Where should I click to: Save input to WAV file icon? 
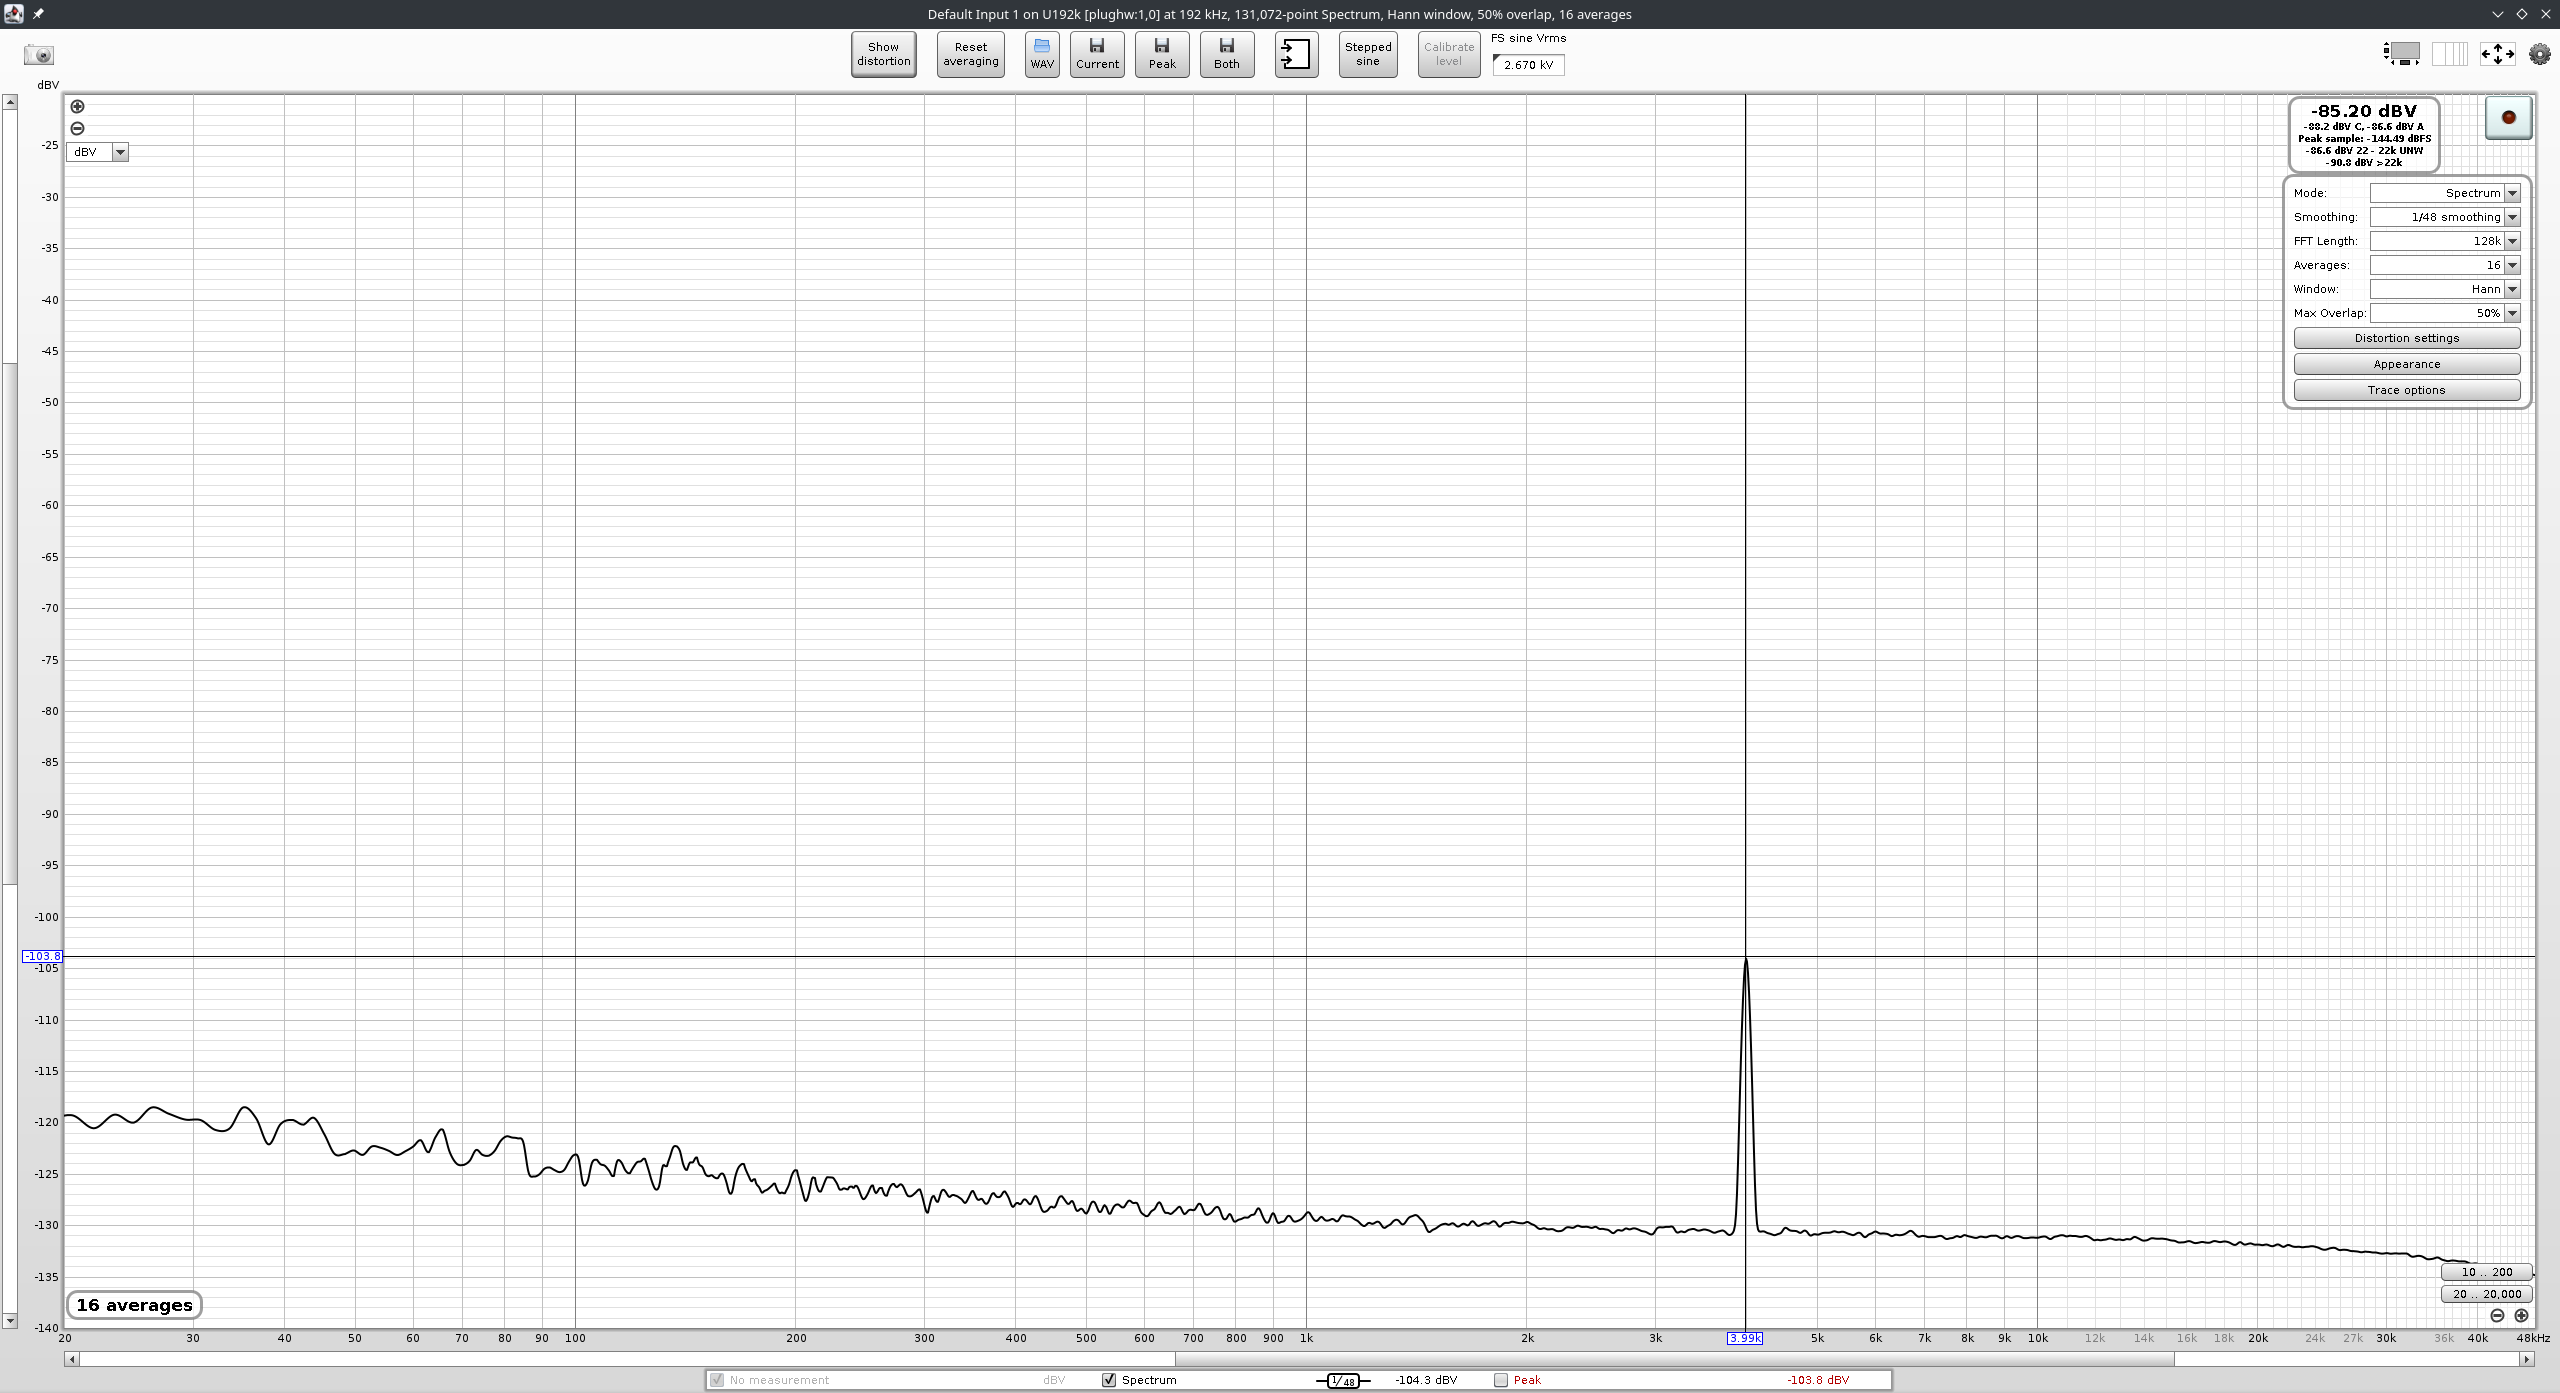coord(1042,54)
